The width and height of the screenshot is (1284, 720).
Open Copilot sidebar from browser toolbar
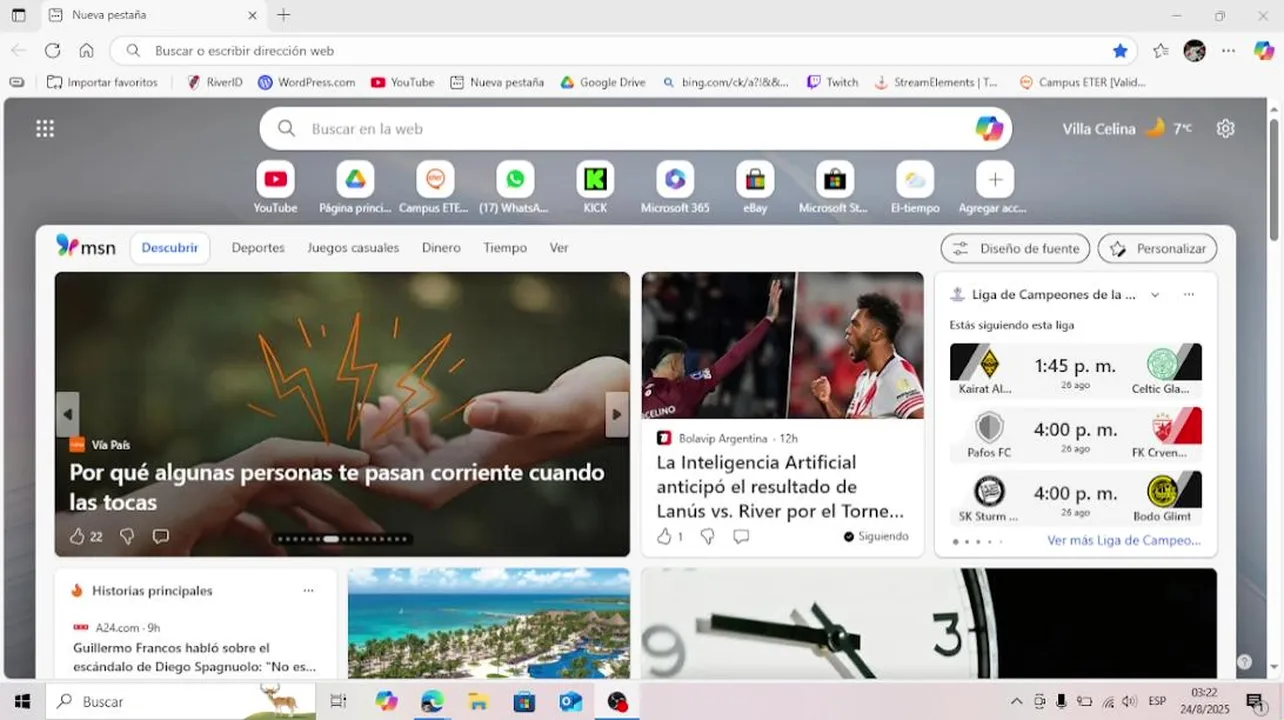[1264, 50]
